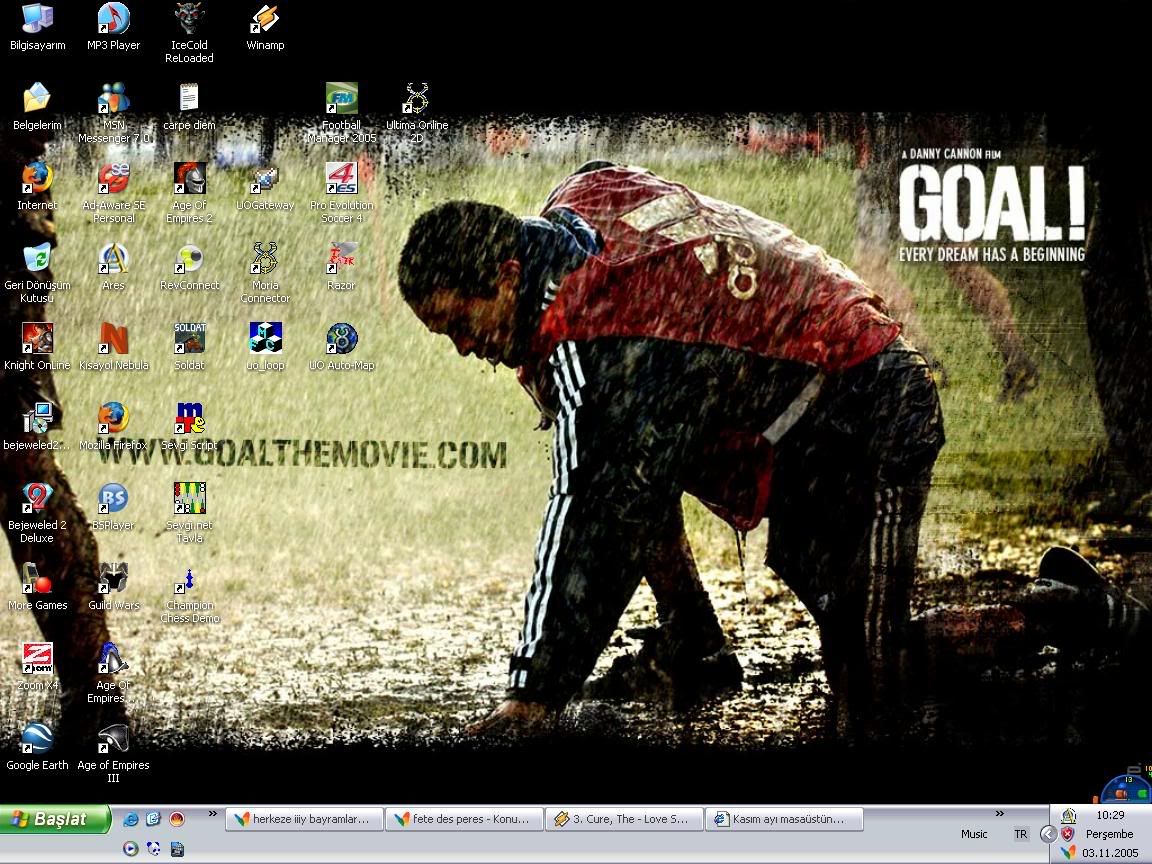This screenshot has width=1152, height=864.
Task: Launch MSN Messenger 7.0 shortcut
Action: (113, 113)
